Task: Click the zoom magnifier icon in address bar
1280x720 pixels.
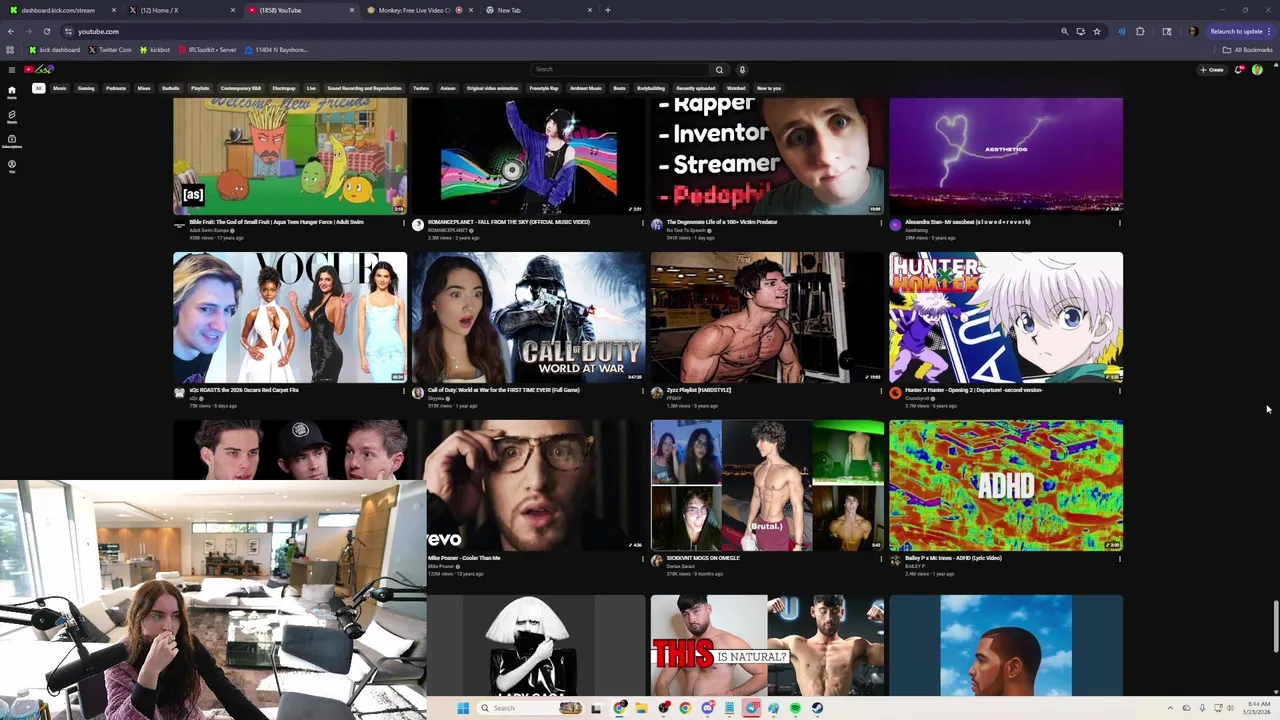Action: click(1064, 31)
